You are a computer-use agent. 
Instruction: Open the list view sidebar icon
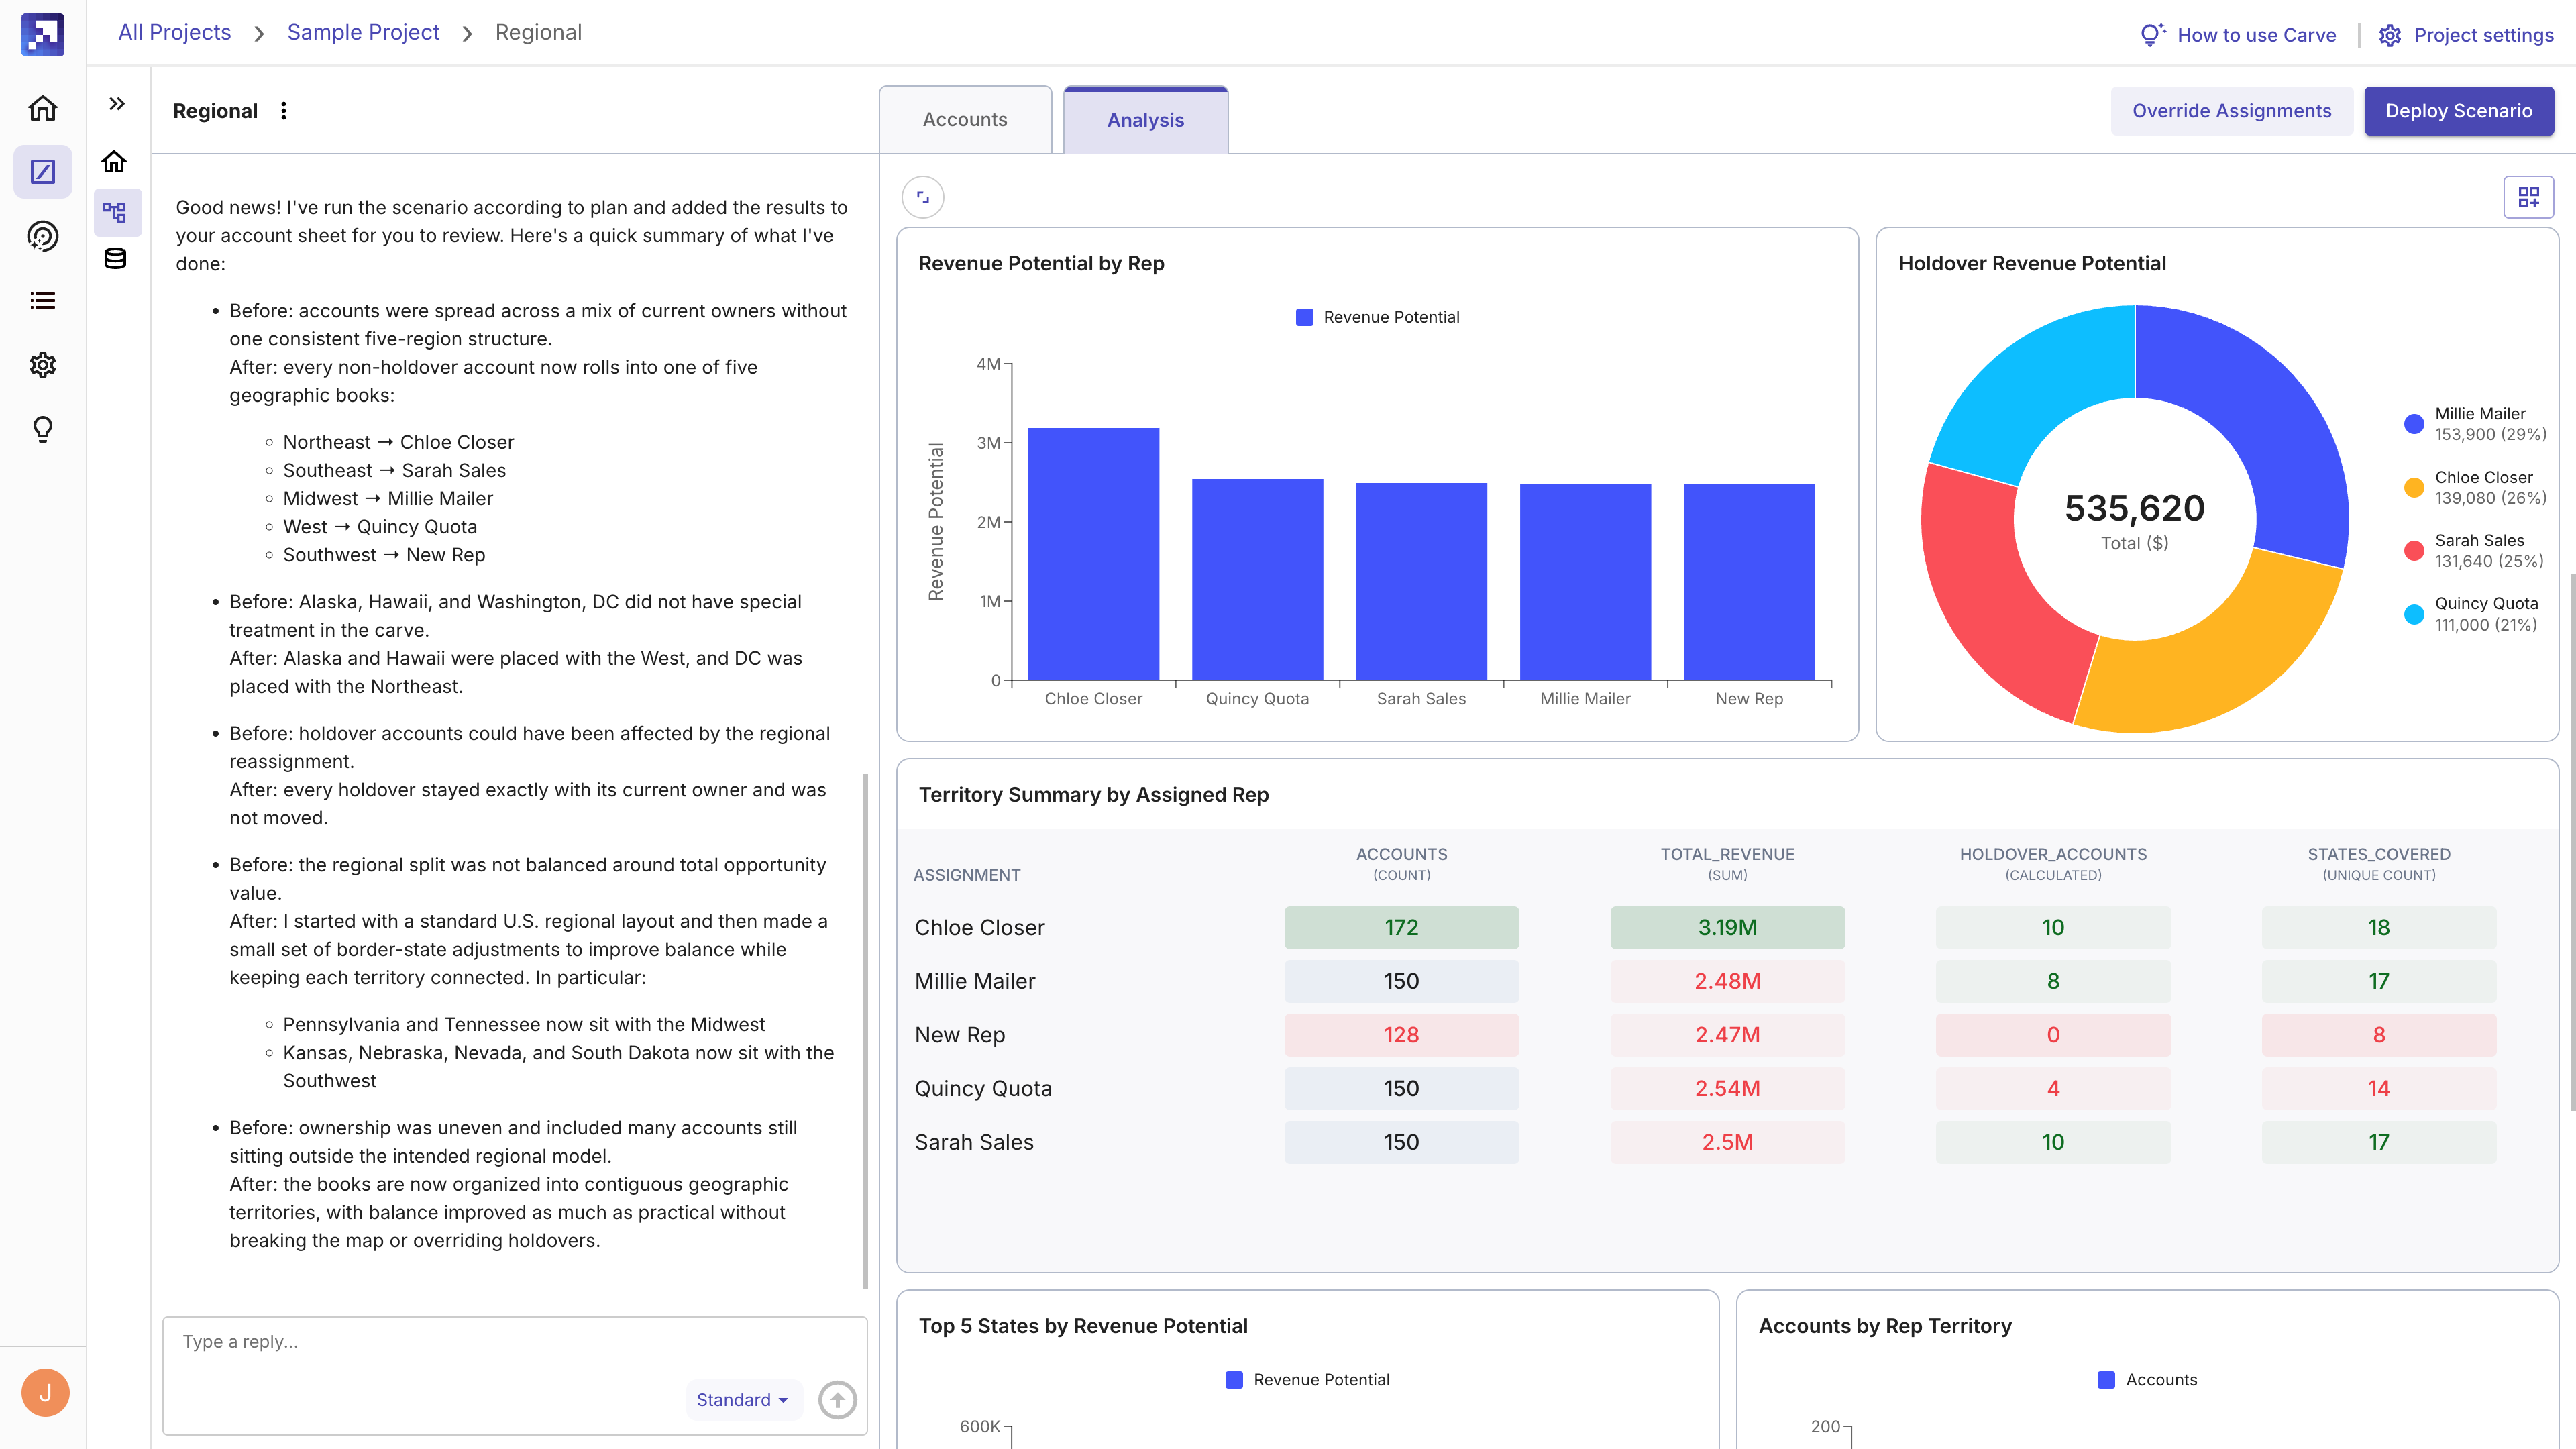42,300
